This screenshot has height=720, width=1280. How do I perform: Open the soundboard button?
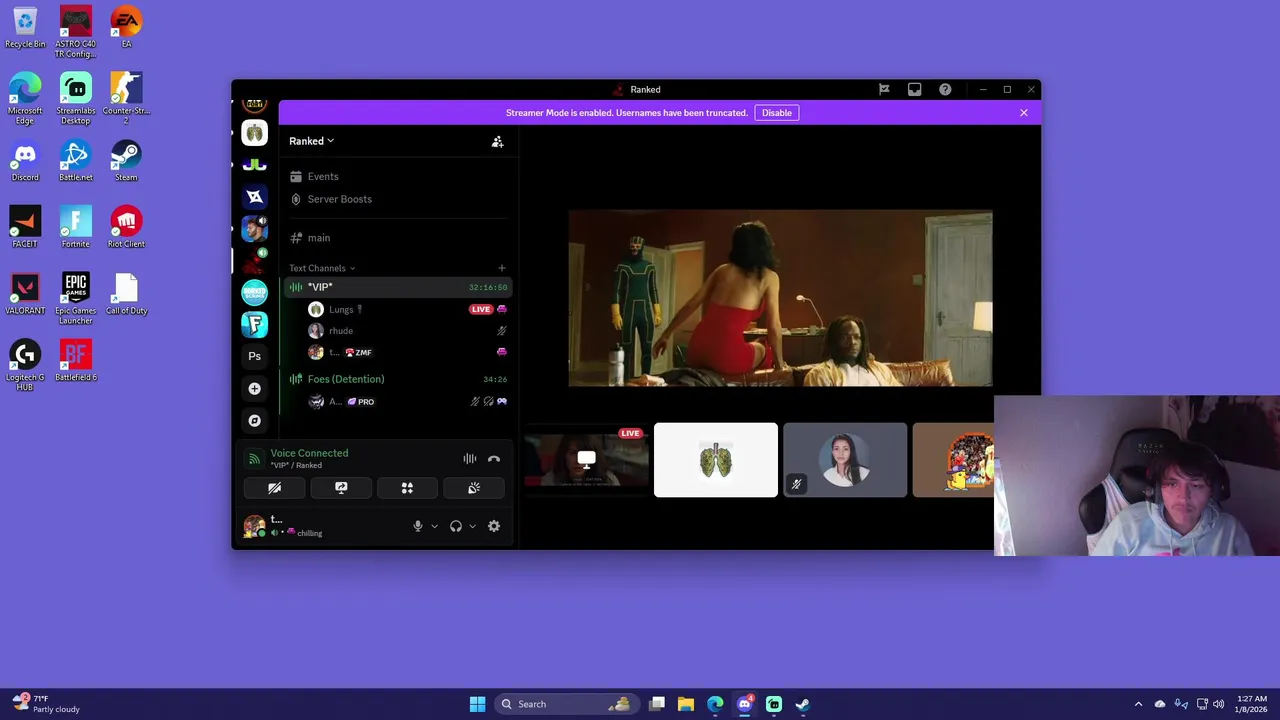click(x=474, y=488)
